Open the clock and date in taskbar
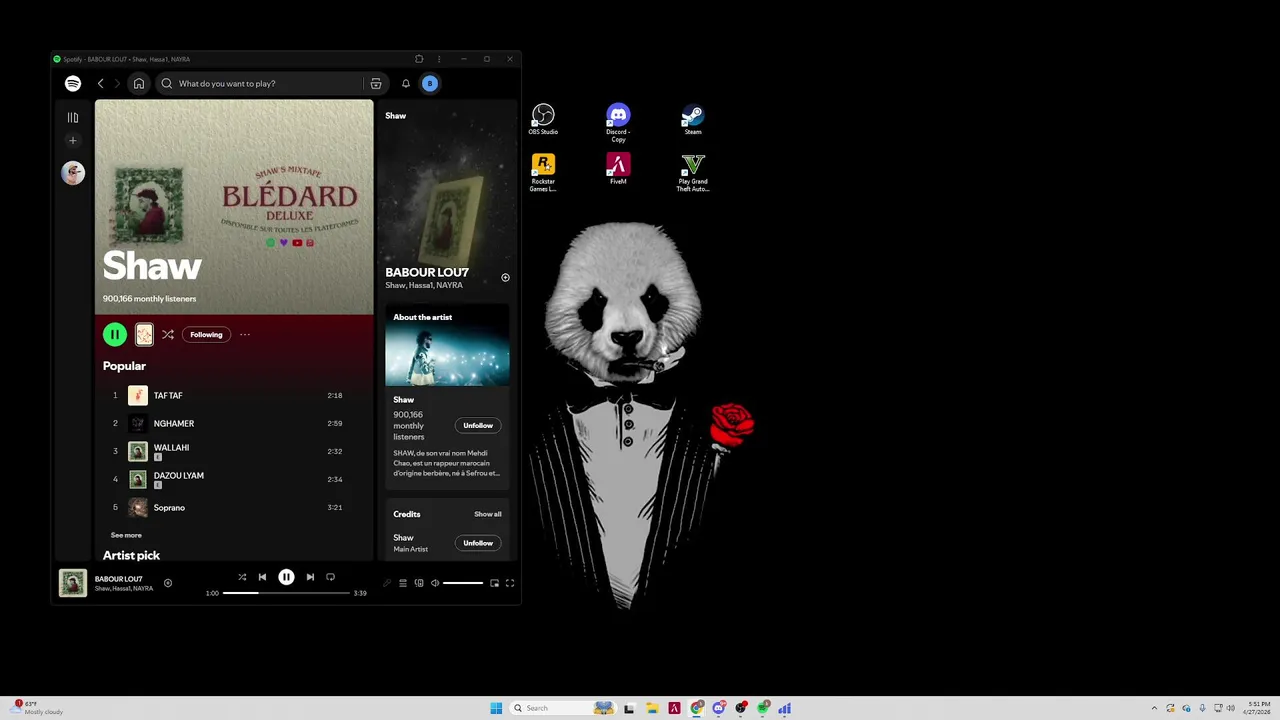1280x720 pixels. click(1258, 708)
